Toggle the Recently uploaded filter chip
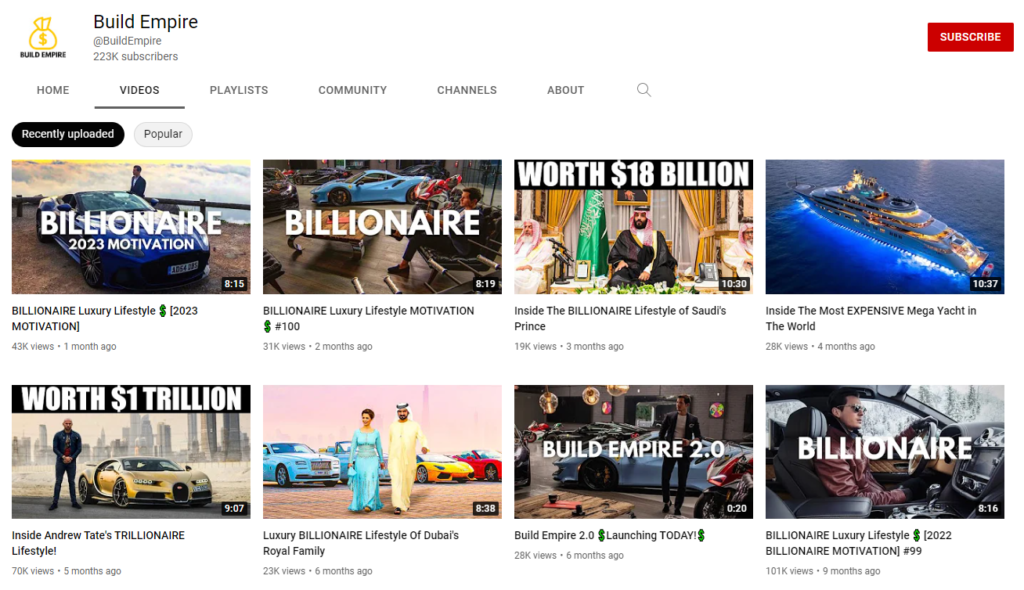Screen dimensions: 1024x590 tap(68, 134)
